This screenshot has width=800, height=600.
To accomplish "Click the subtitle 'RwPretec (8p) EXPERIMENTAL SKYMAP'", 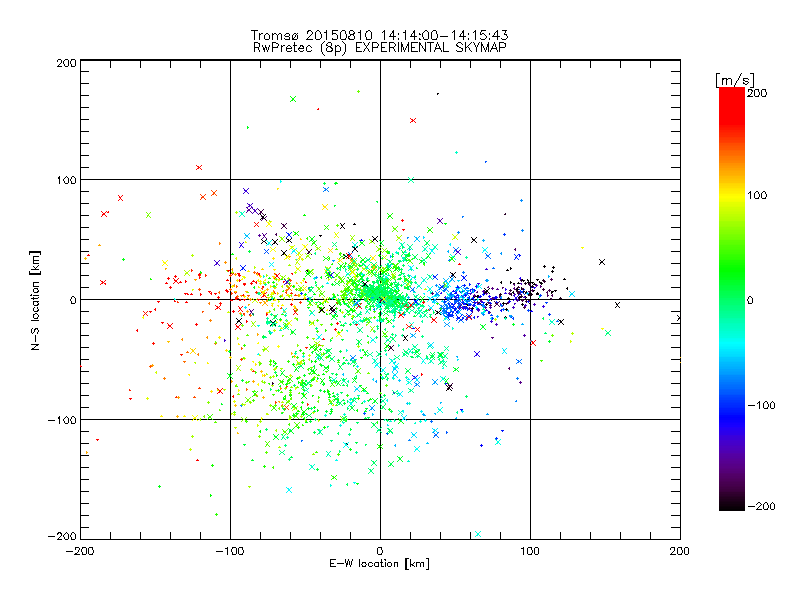I will (x=379, y=48).
